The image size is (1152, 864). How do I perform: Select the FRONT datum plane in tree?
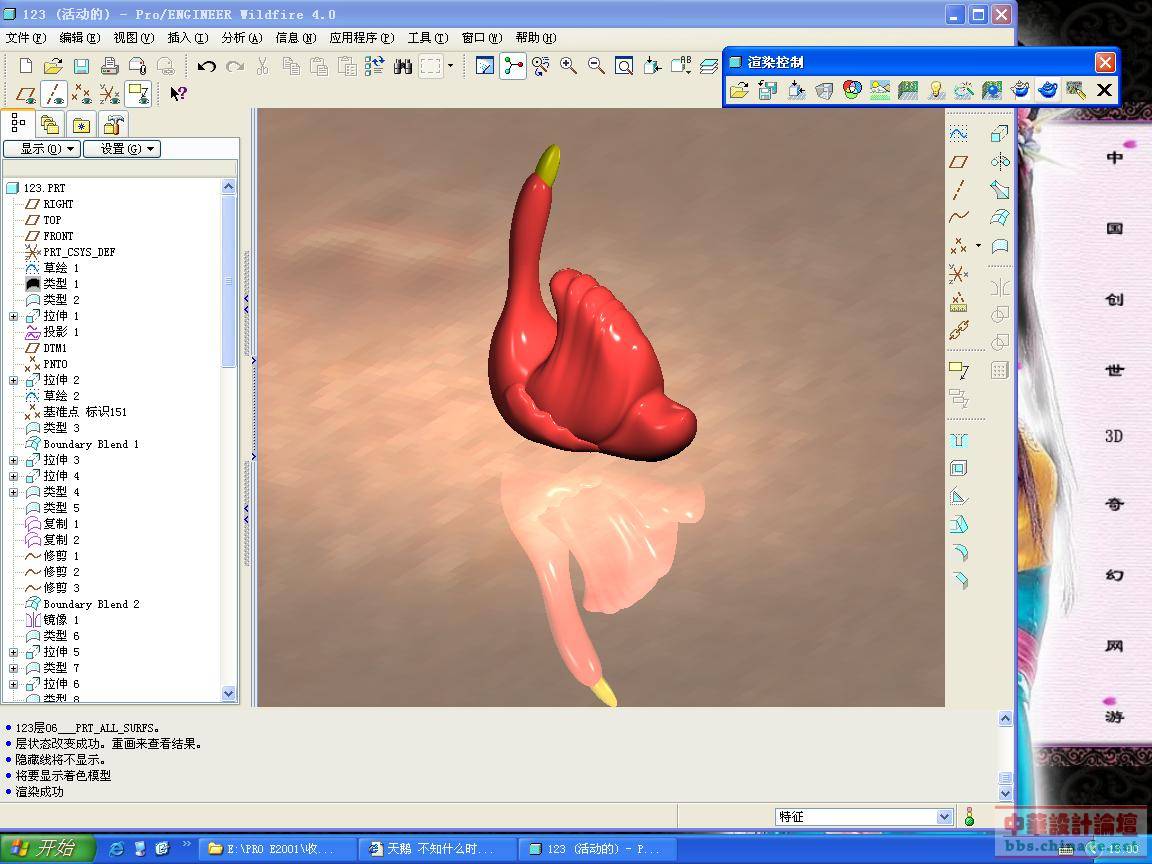tap(58, 237)
